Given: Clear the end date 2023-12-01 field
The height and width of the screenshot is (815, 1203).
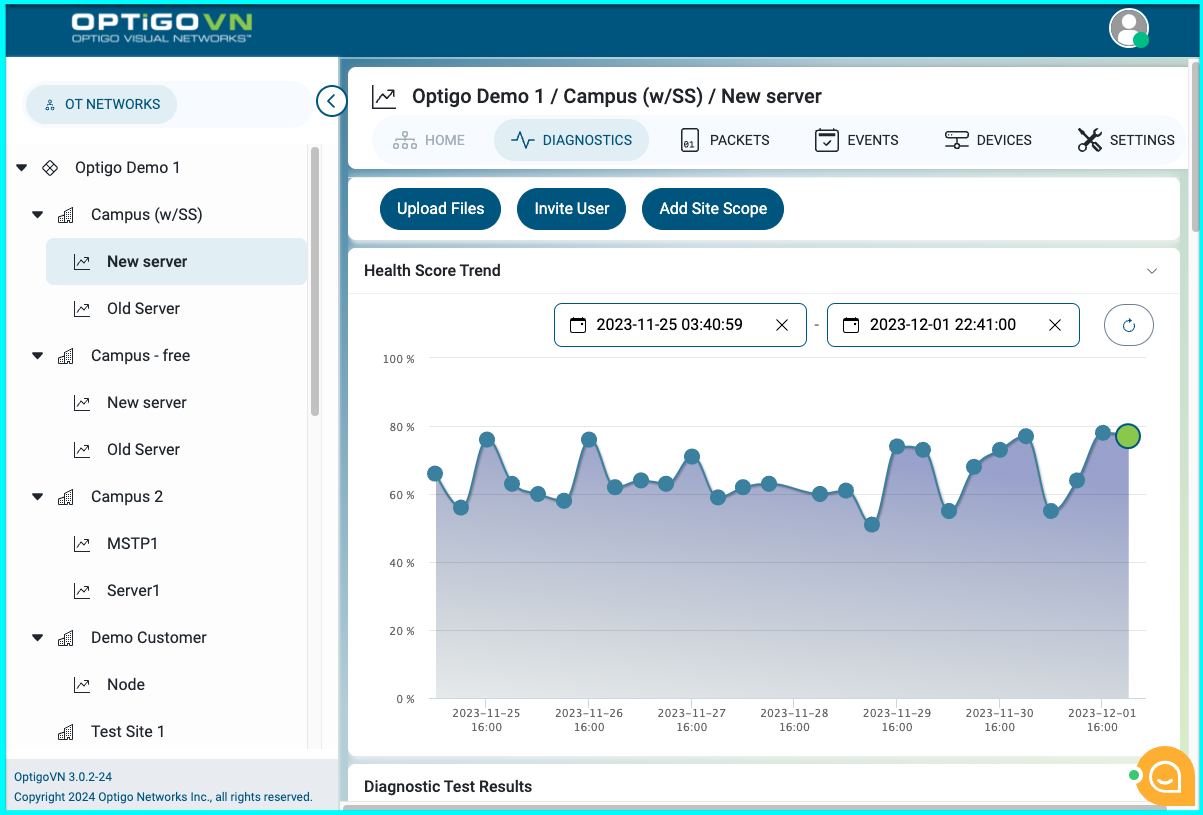Looking at the screenshot, I should pos(1055,325).
